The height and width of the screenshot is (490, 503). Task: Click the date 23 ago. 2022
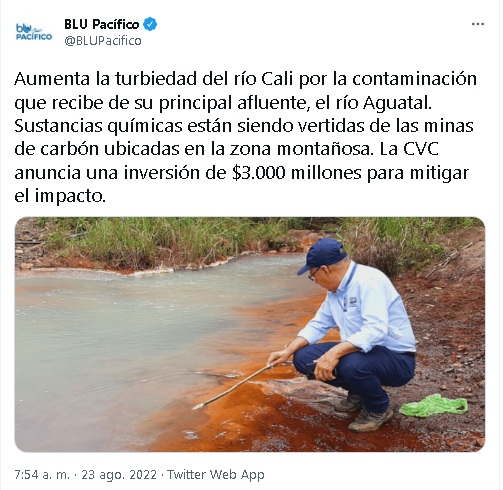click(x=119, y=474)
